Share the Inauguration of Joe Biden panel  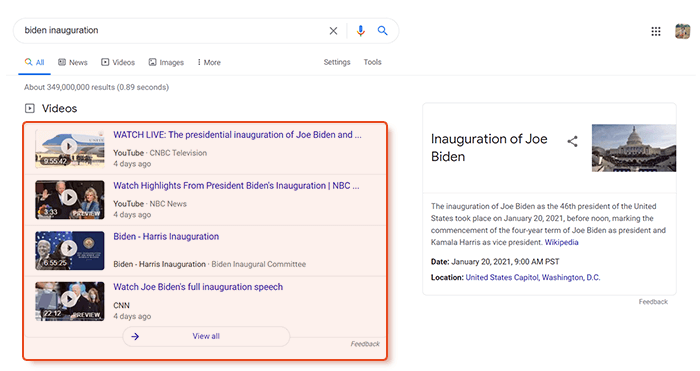(x=572, y=142)
